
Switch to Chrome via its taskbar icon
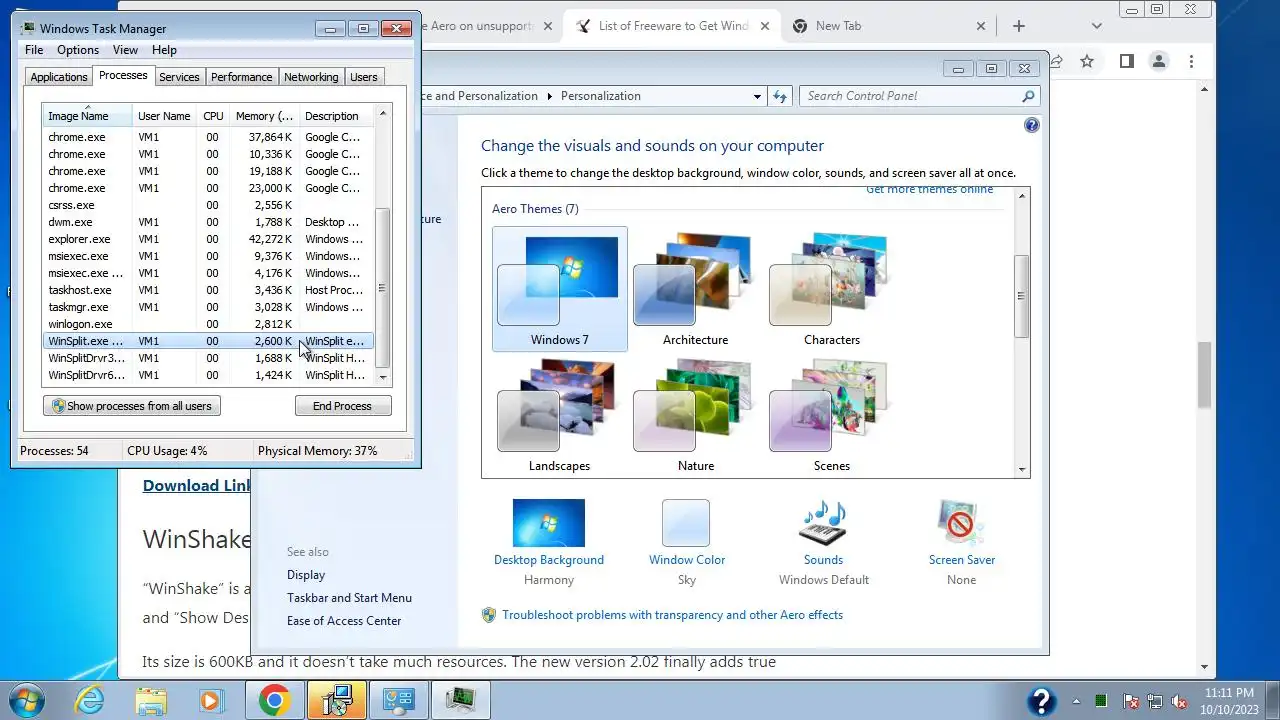pyautogui.click(x=275, y=700)
